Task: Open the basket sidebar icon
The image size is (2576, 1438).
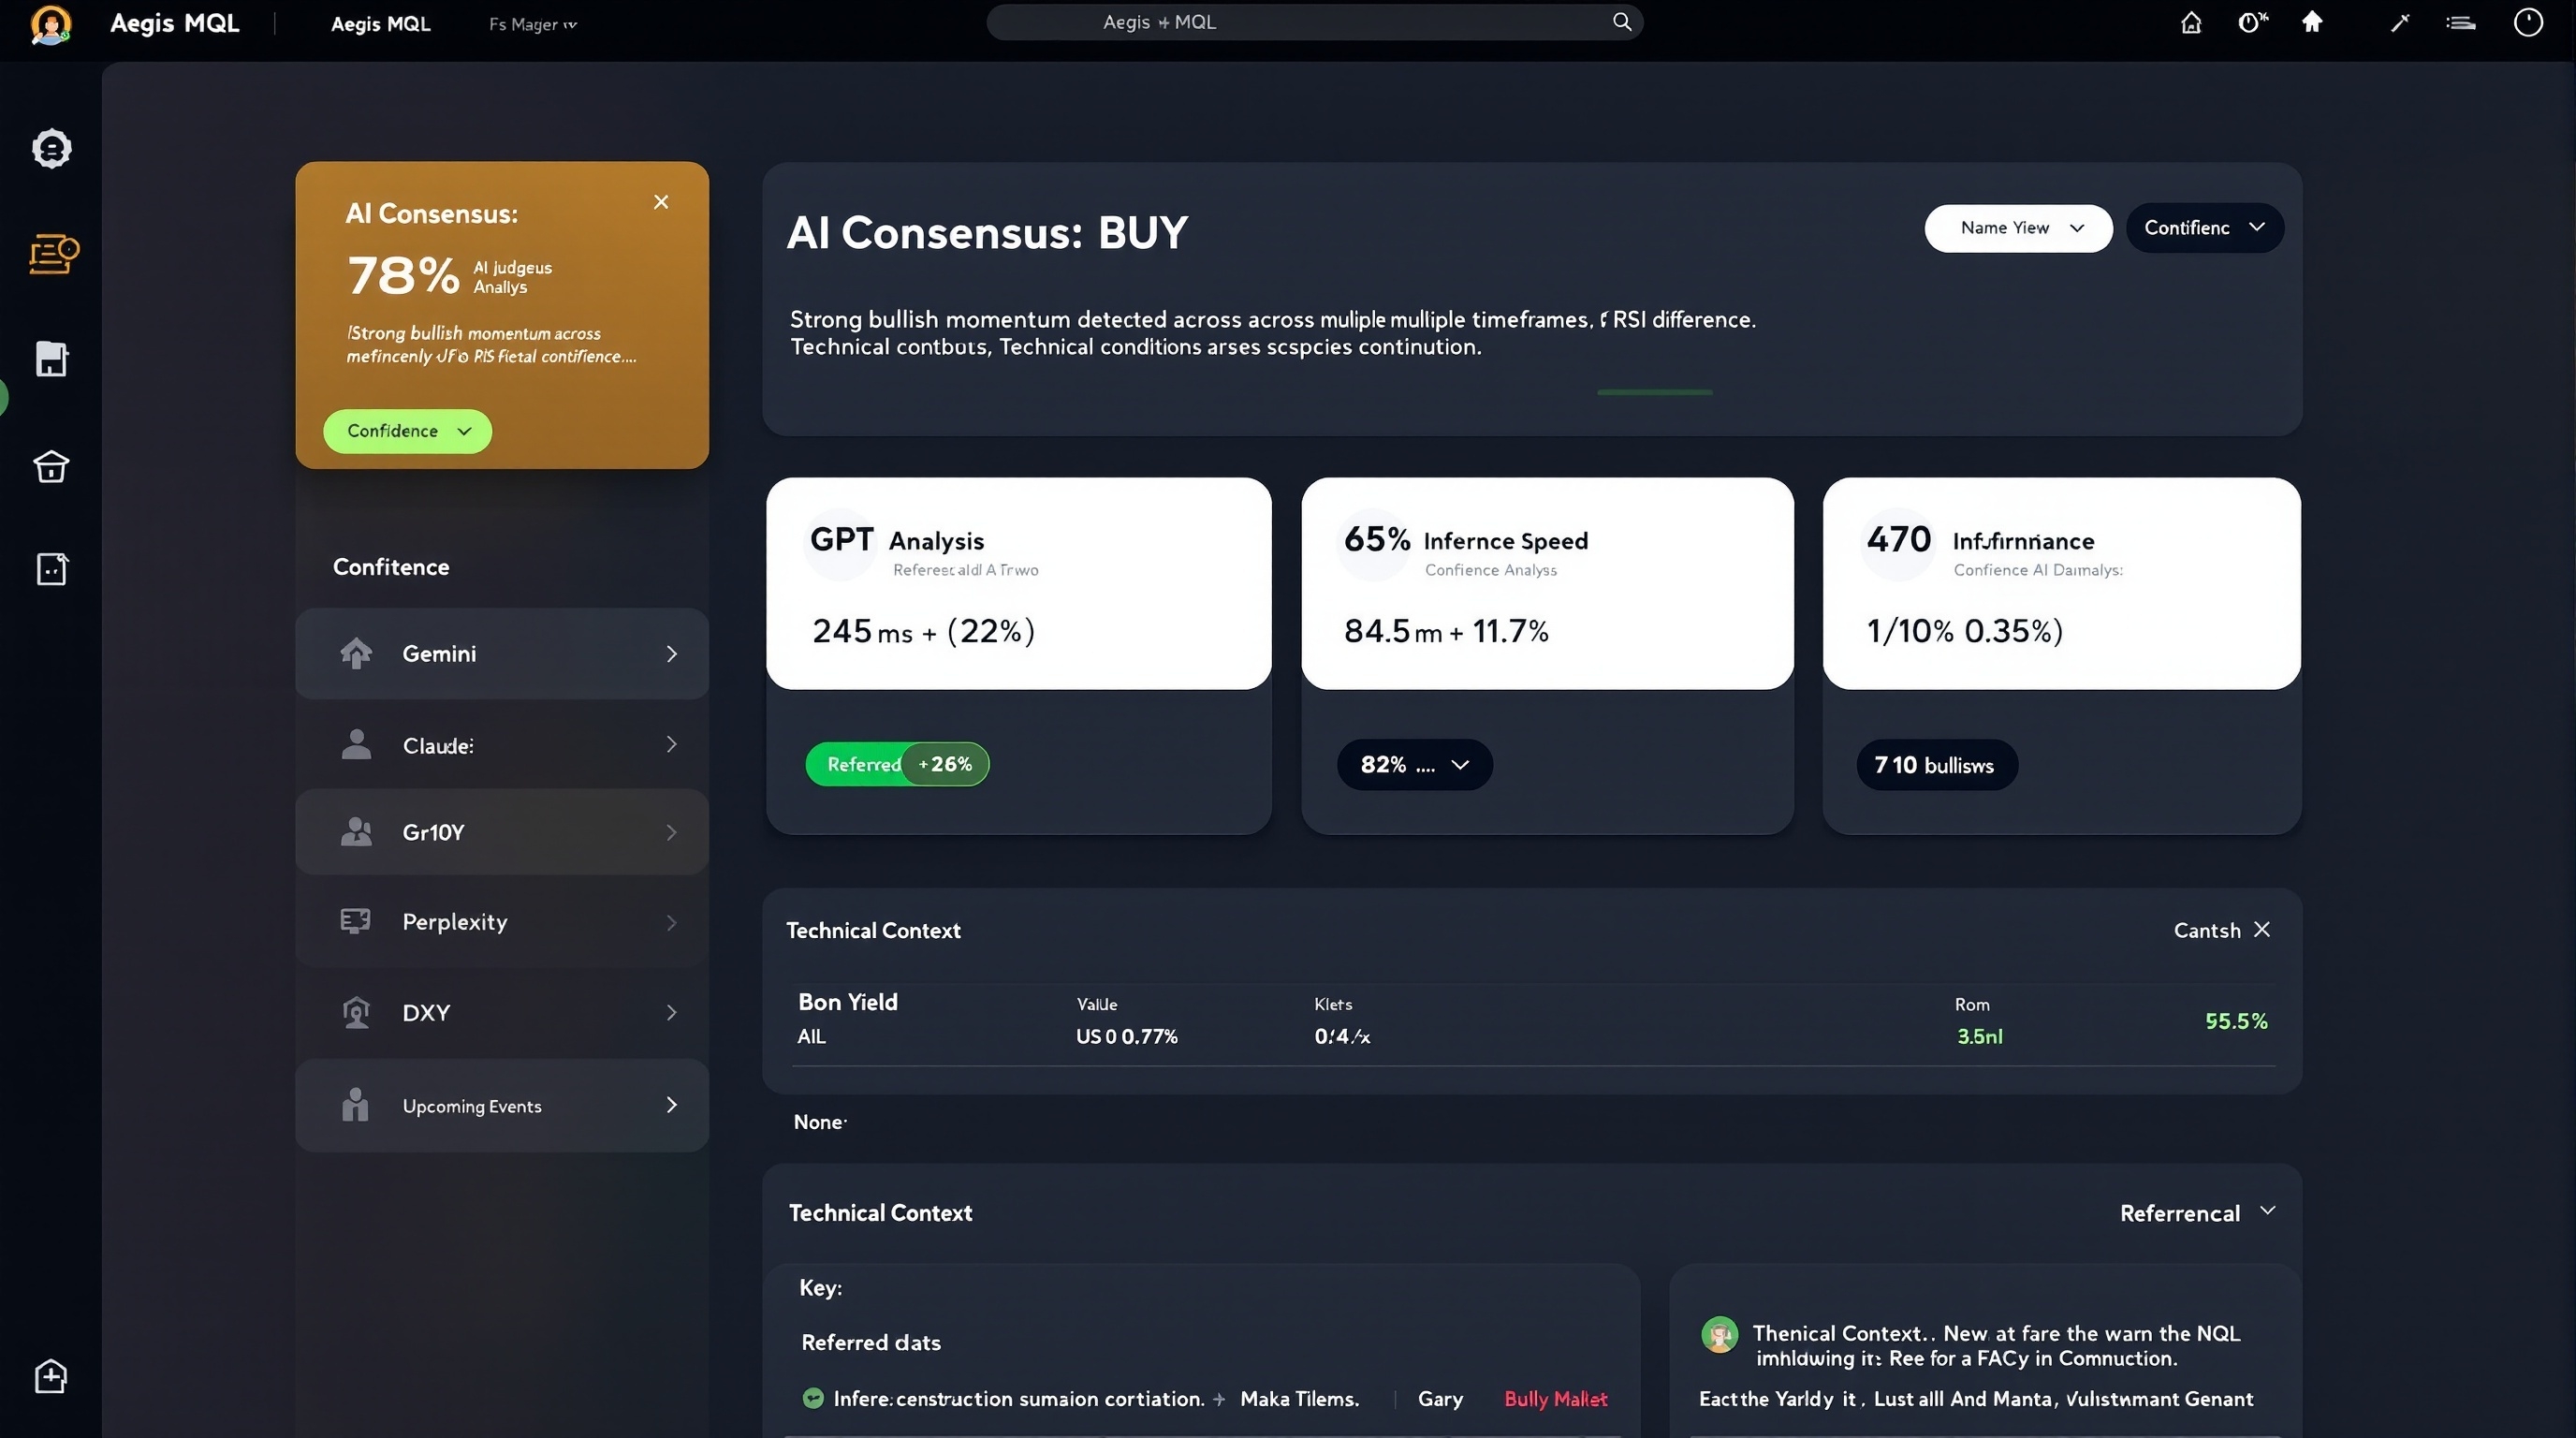Action: pyautogui.click(x=51, y=466)
